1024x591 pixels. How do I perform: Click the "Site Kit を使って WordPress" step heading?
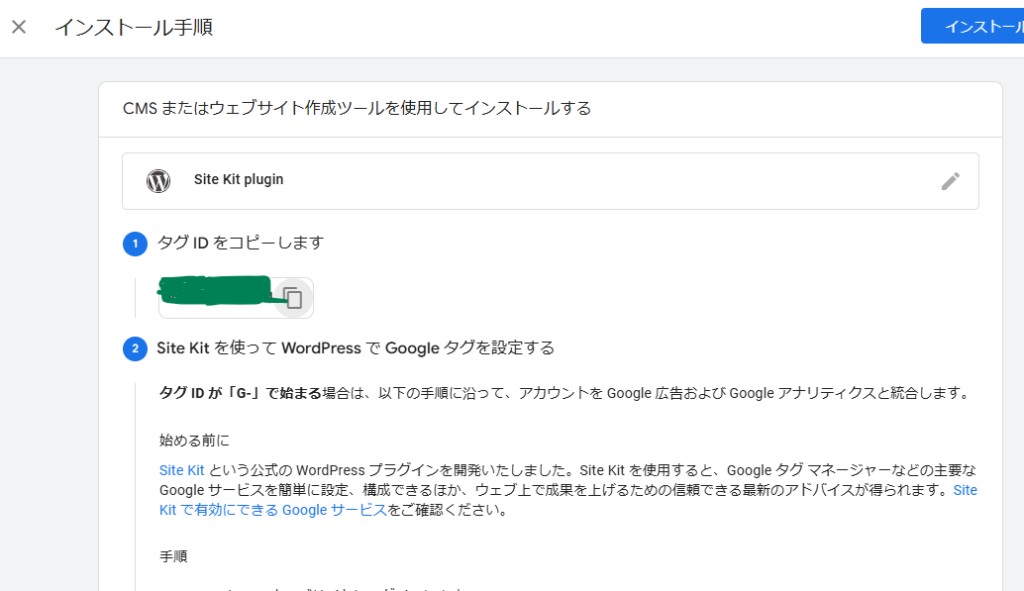pos(355,348)
